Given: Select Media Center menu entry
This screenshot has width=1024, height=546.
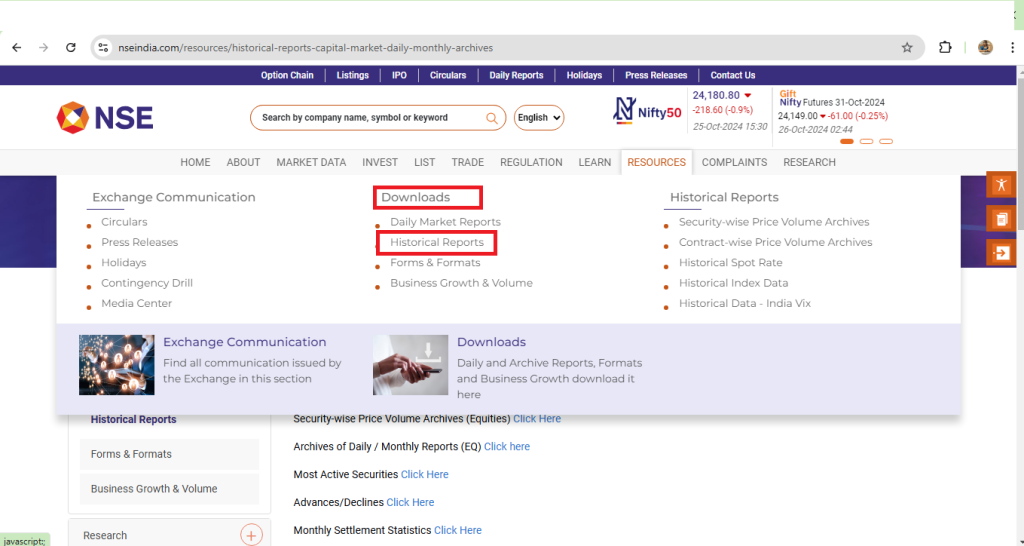Looking at the screenshot, I should [136, 303].
